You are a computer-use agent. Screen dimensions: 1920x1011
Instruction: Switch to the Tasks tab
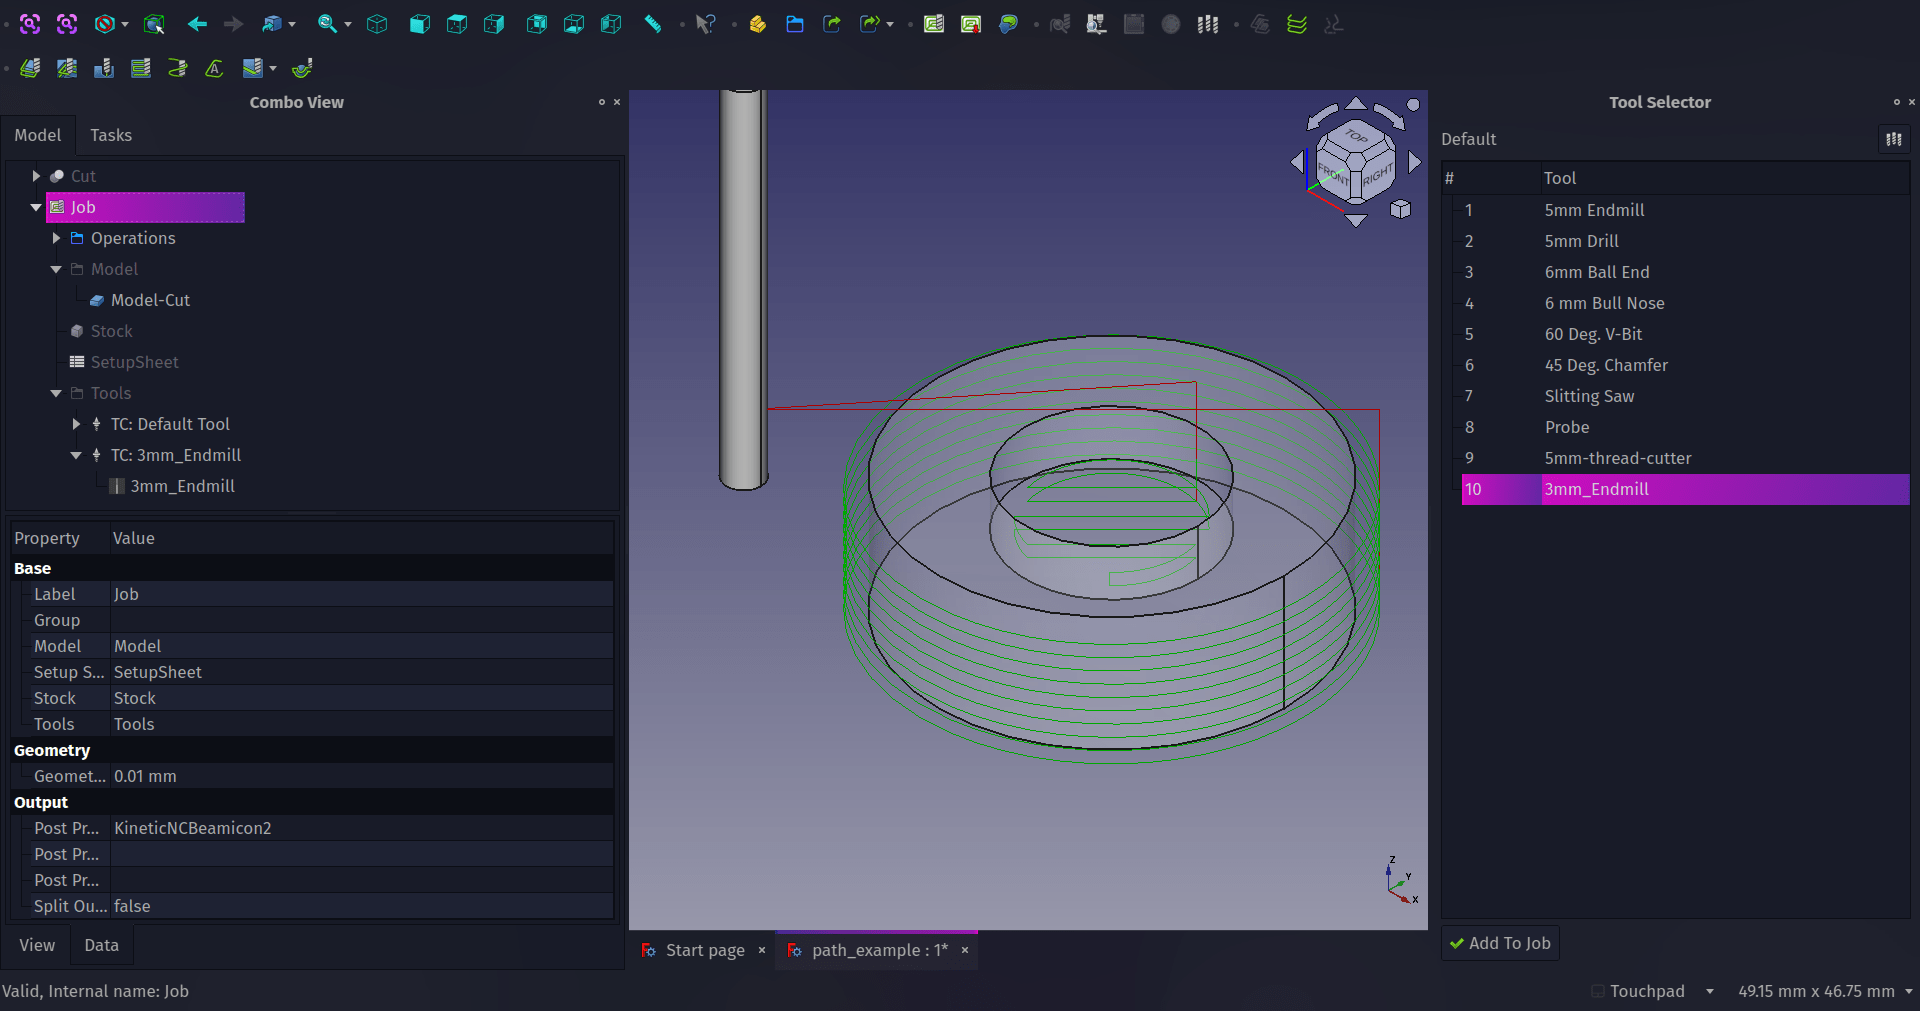[x=110, y=135]
